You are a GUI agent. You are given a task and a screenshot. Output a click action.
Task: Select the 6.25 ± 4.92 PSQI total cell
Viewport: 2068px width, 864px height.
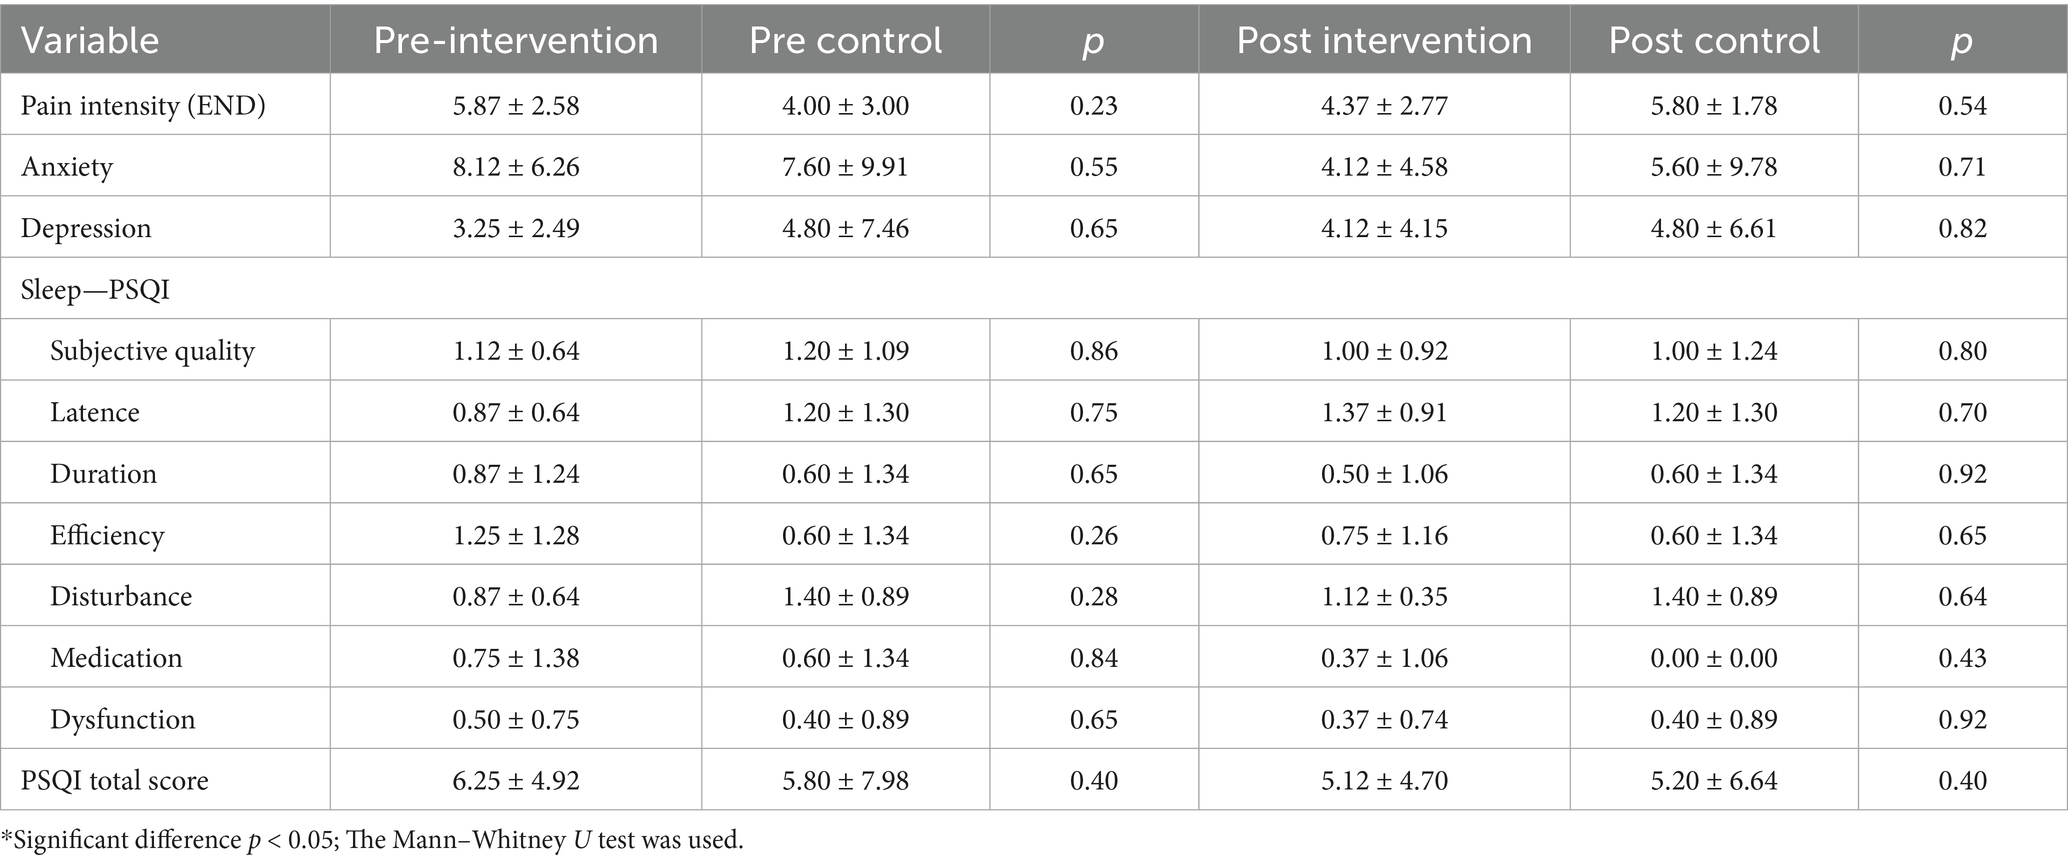pos(516,780)
